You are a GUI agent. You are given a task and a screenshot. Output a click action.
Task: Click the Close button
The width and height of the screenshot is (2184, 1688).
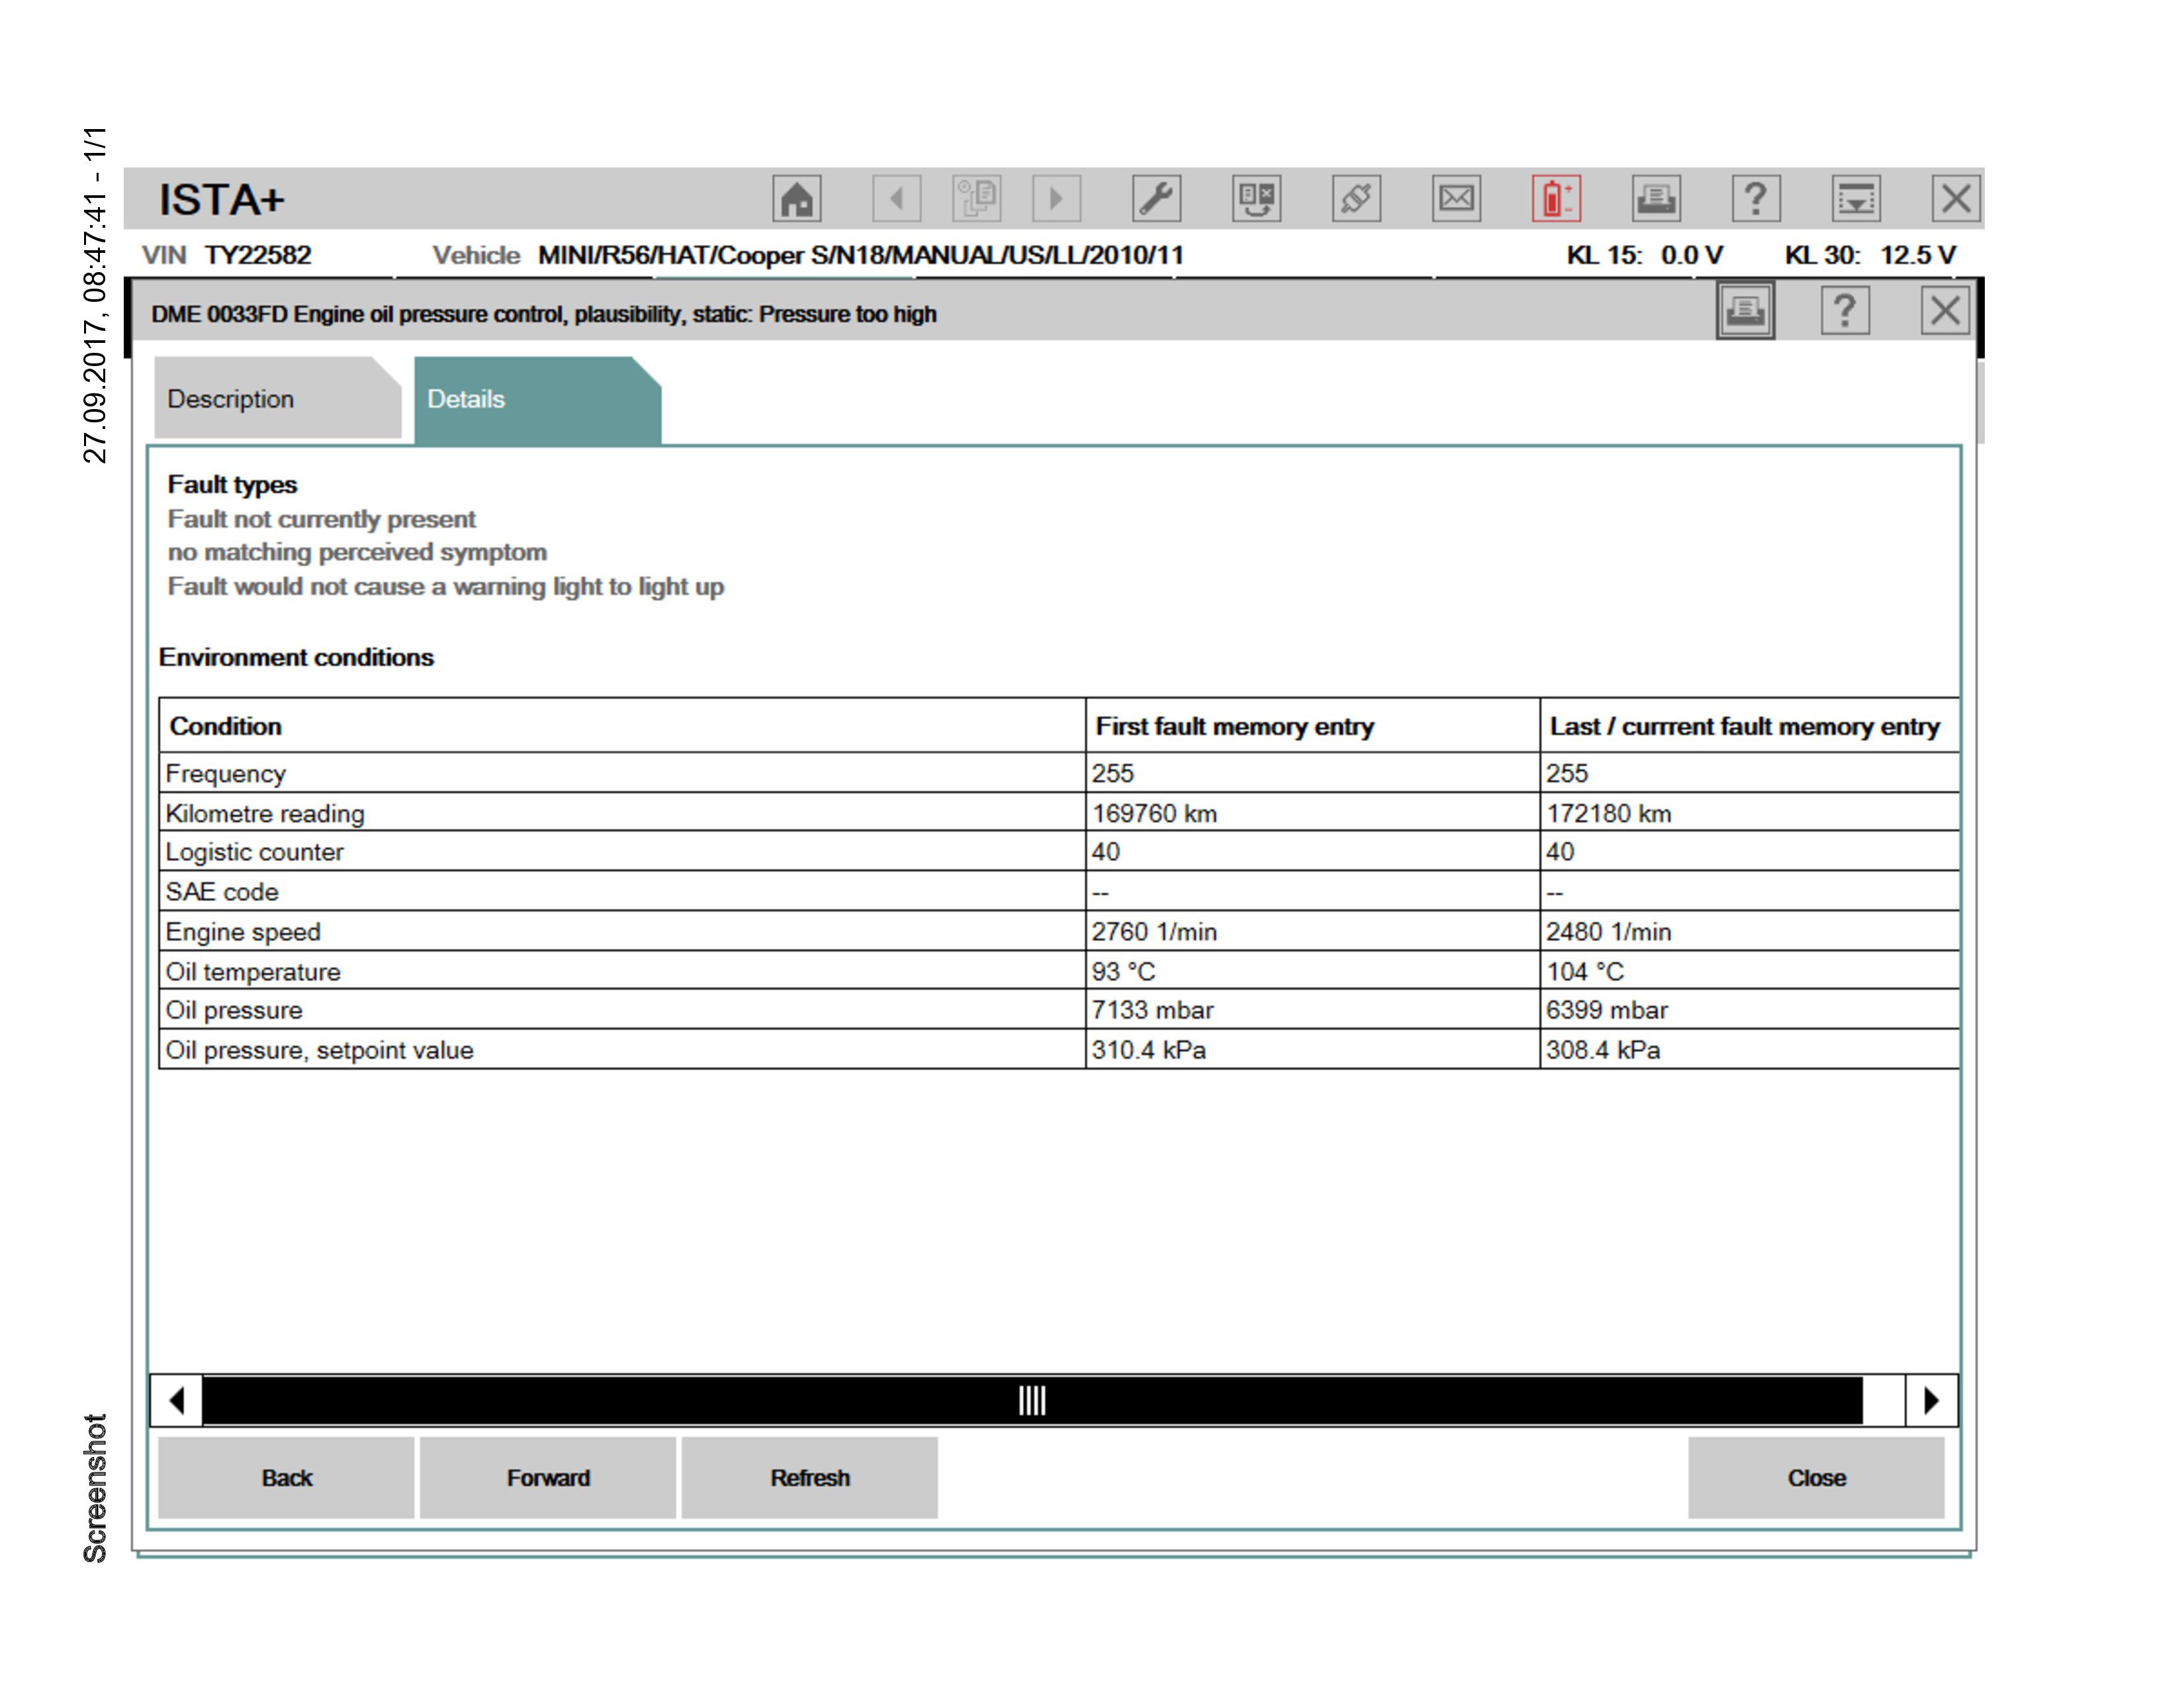tap(1816, 1477)
